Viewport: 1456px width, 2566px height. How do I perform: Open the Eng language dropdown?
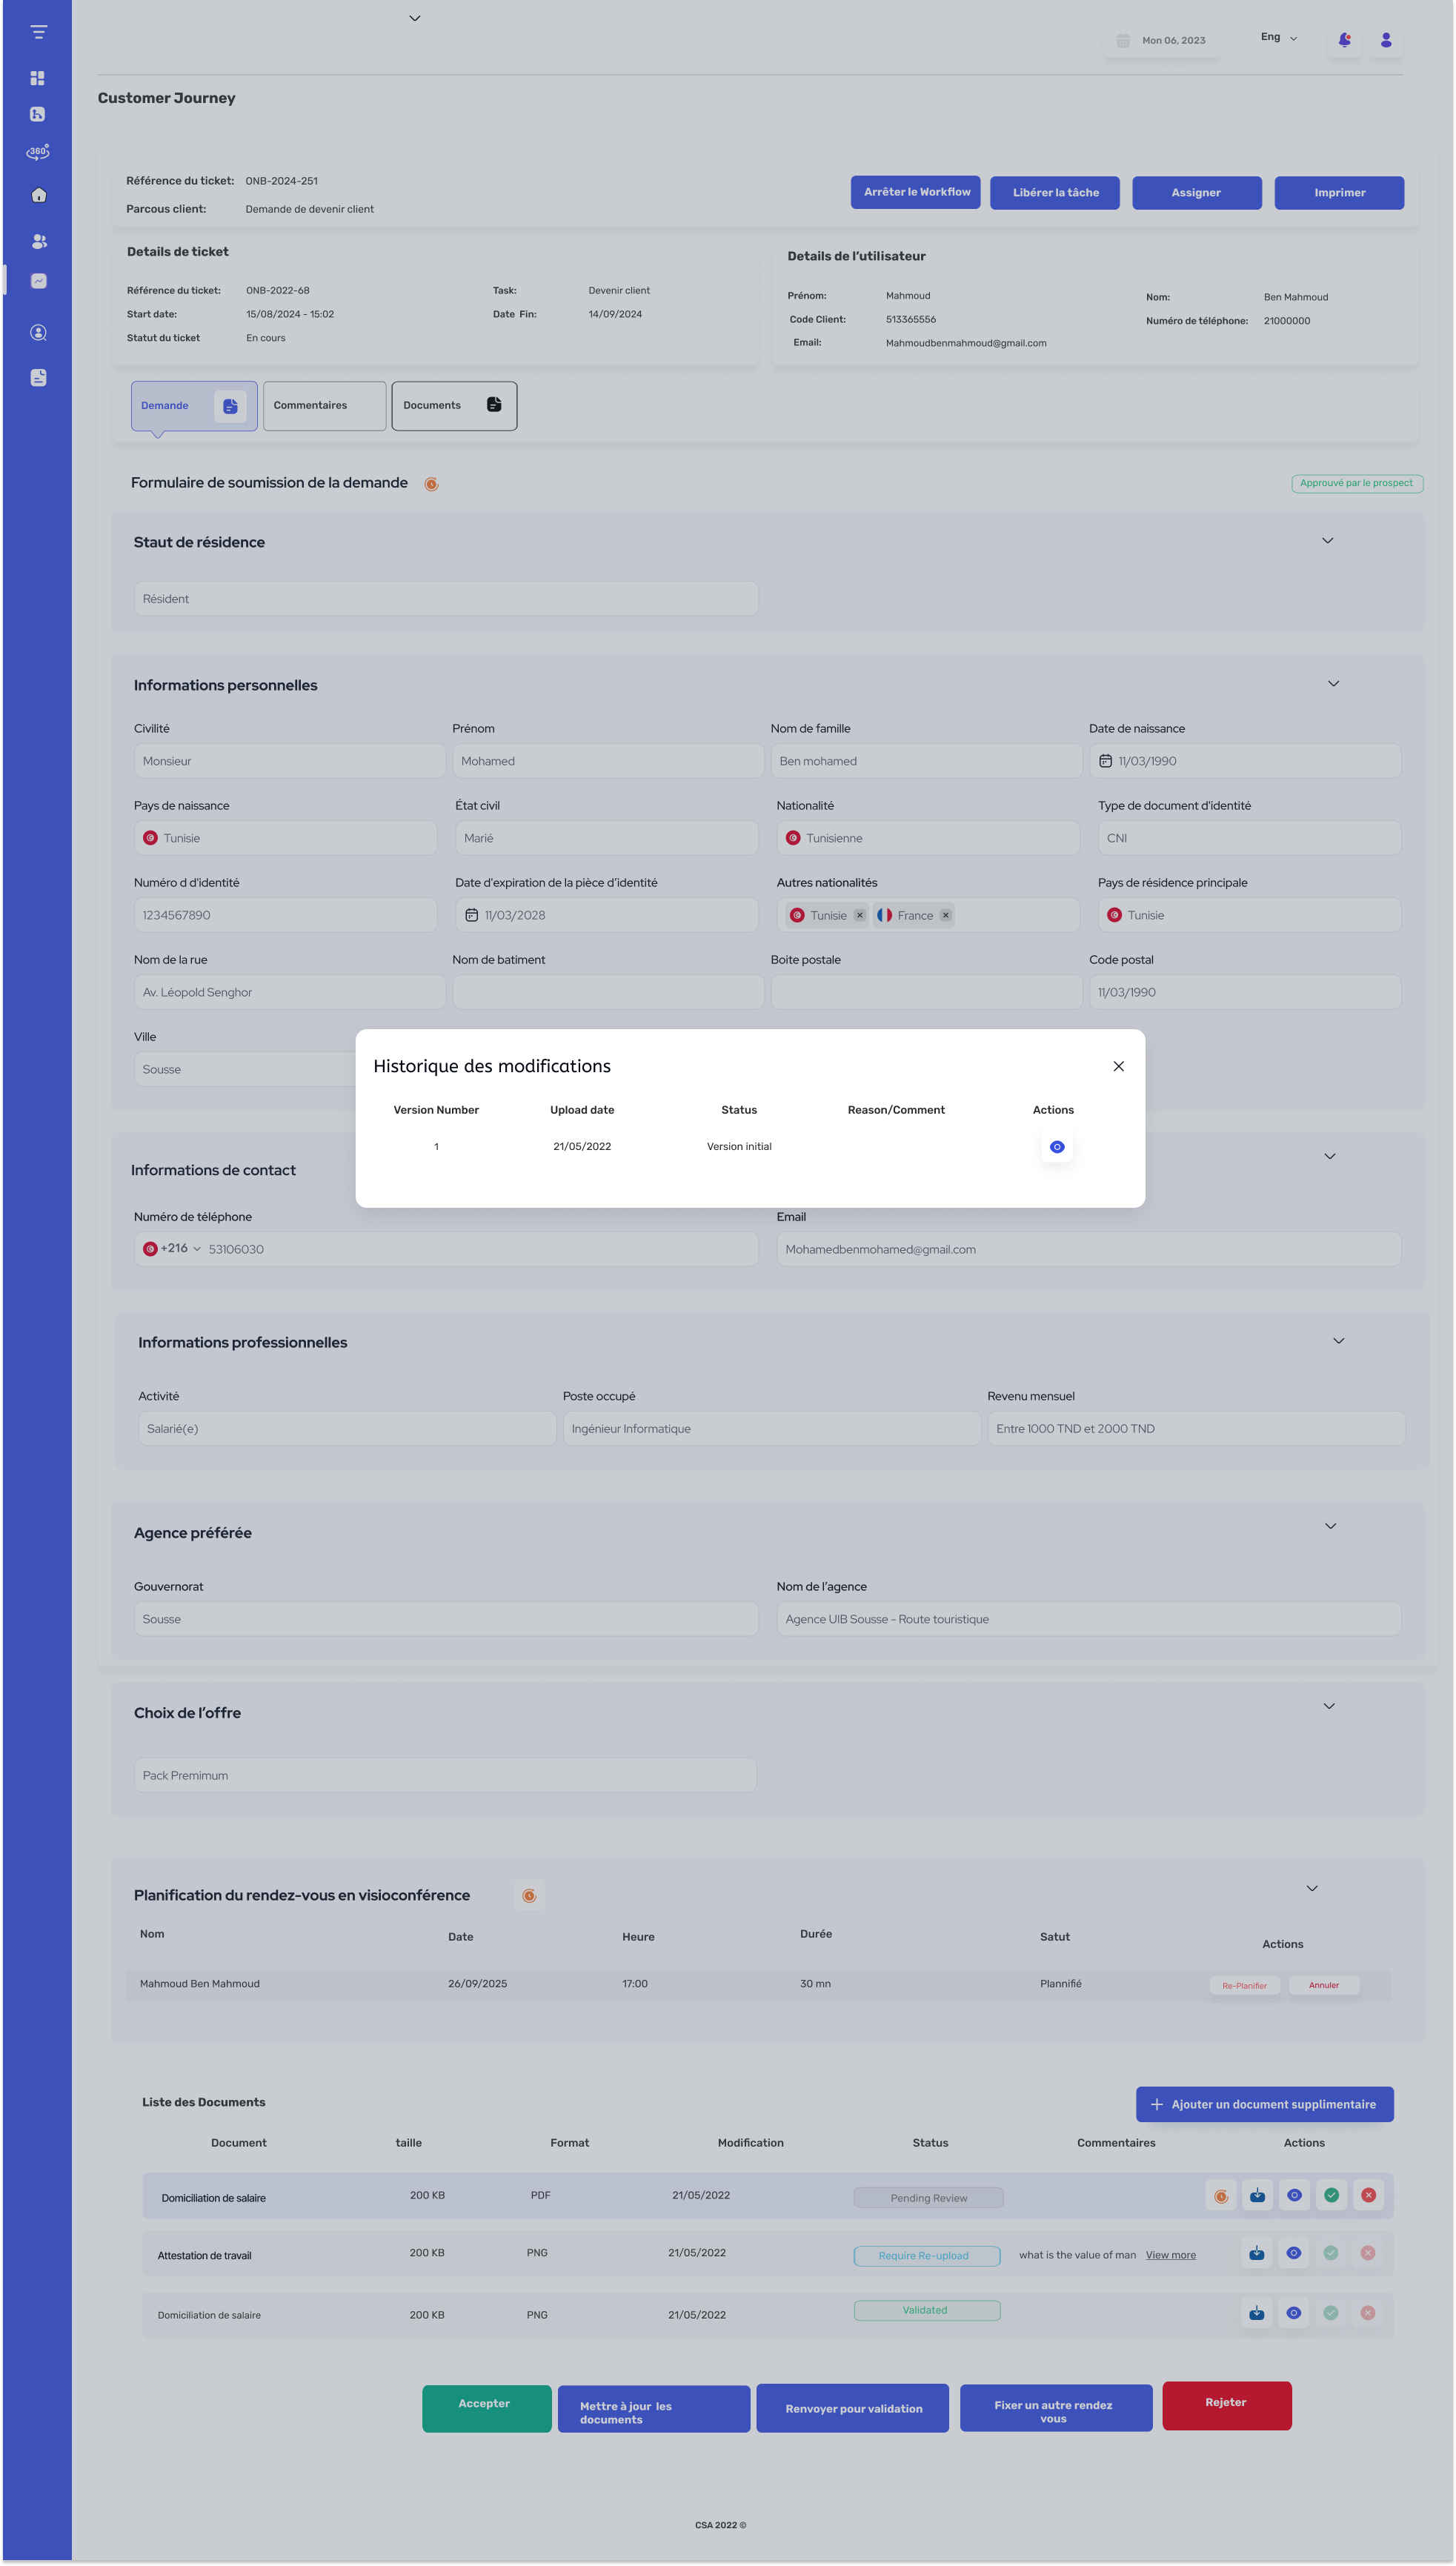(1279, 37)
